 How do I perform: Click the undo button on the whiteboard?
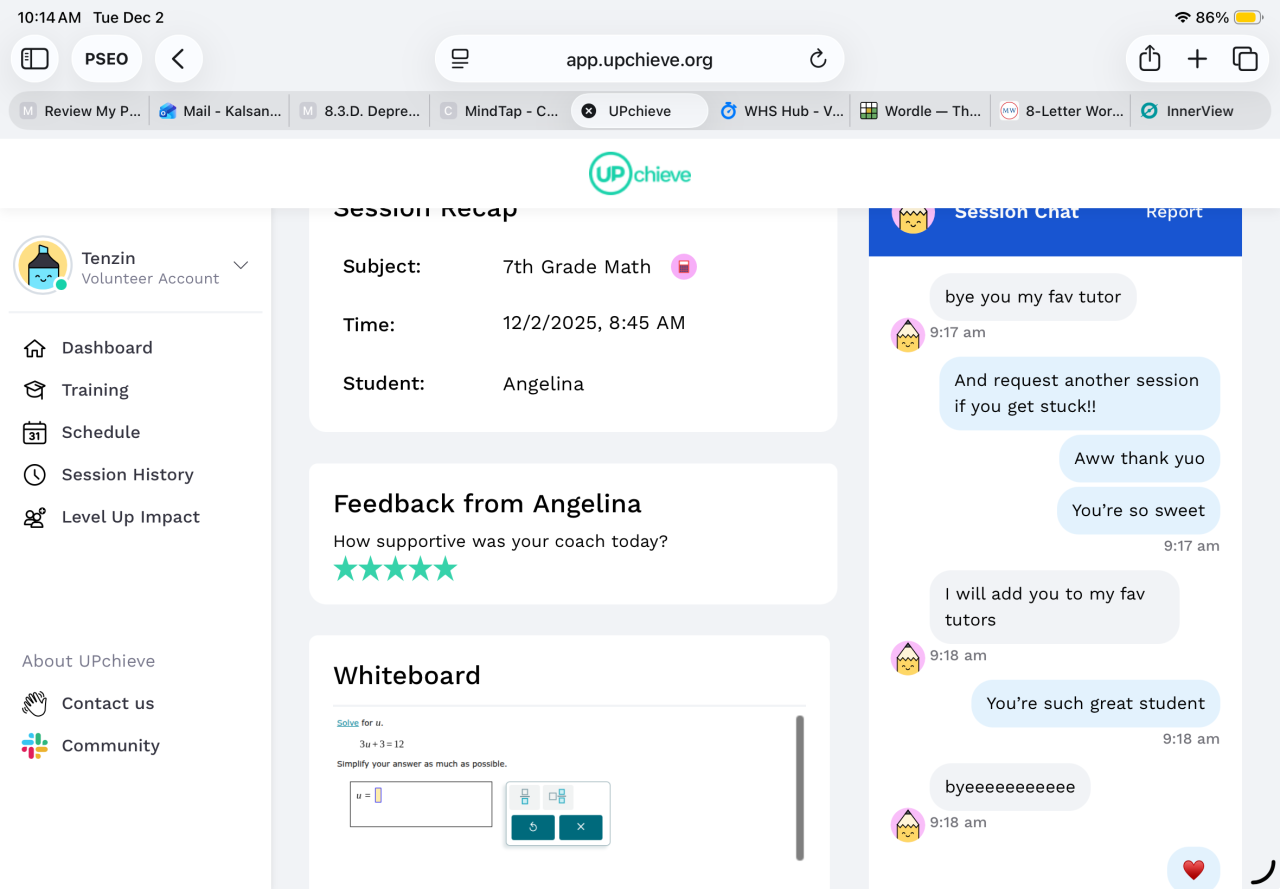[x=533, y=827]
